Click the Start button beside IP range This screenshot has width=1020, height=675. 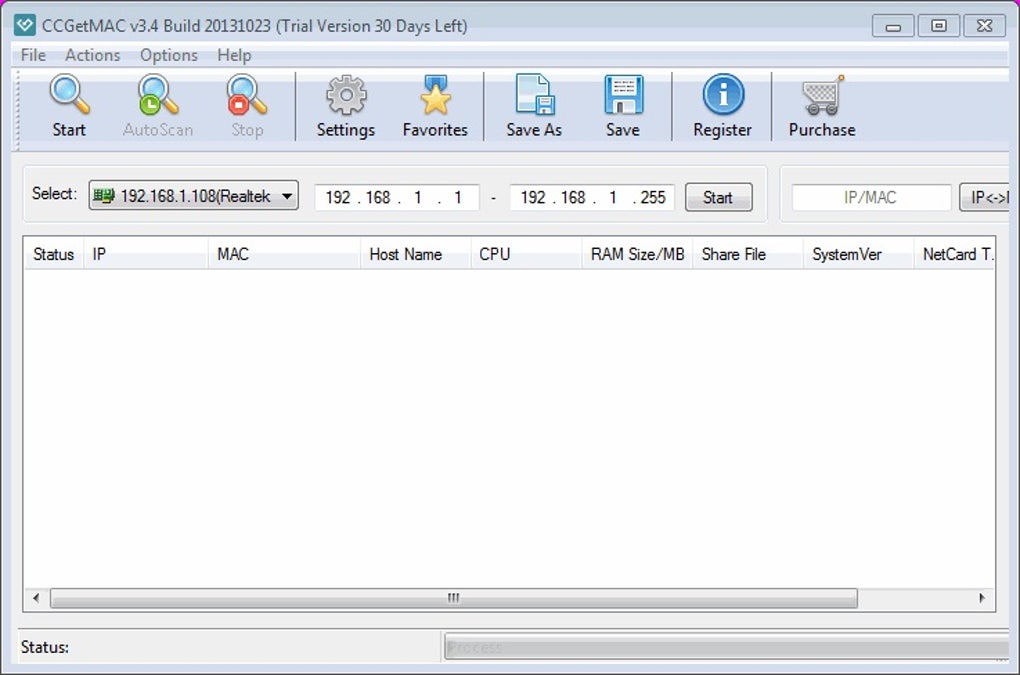pos(718,197)
